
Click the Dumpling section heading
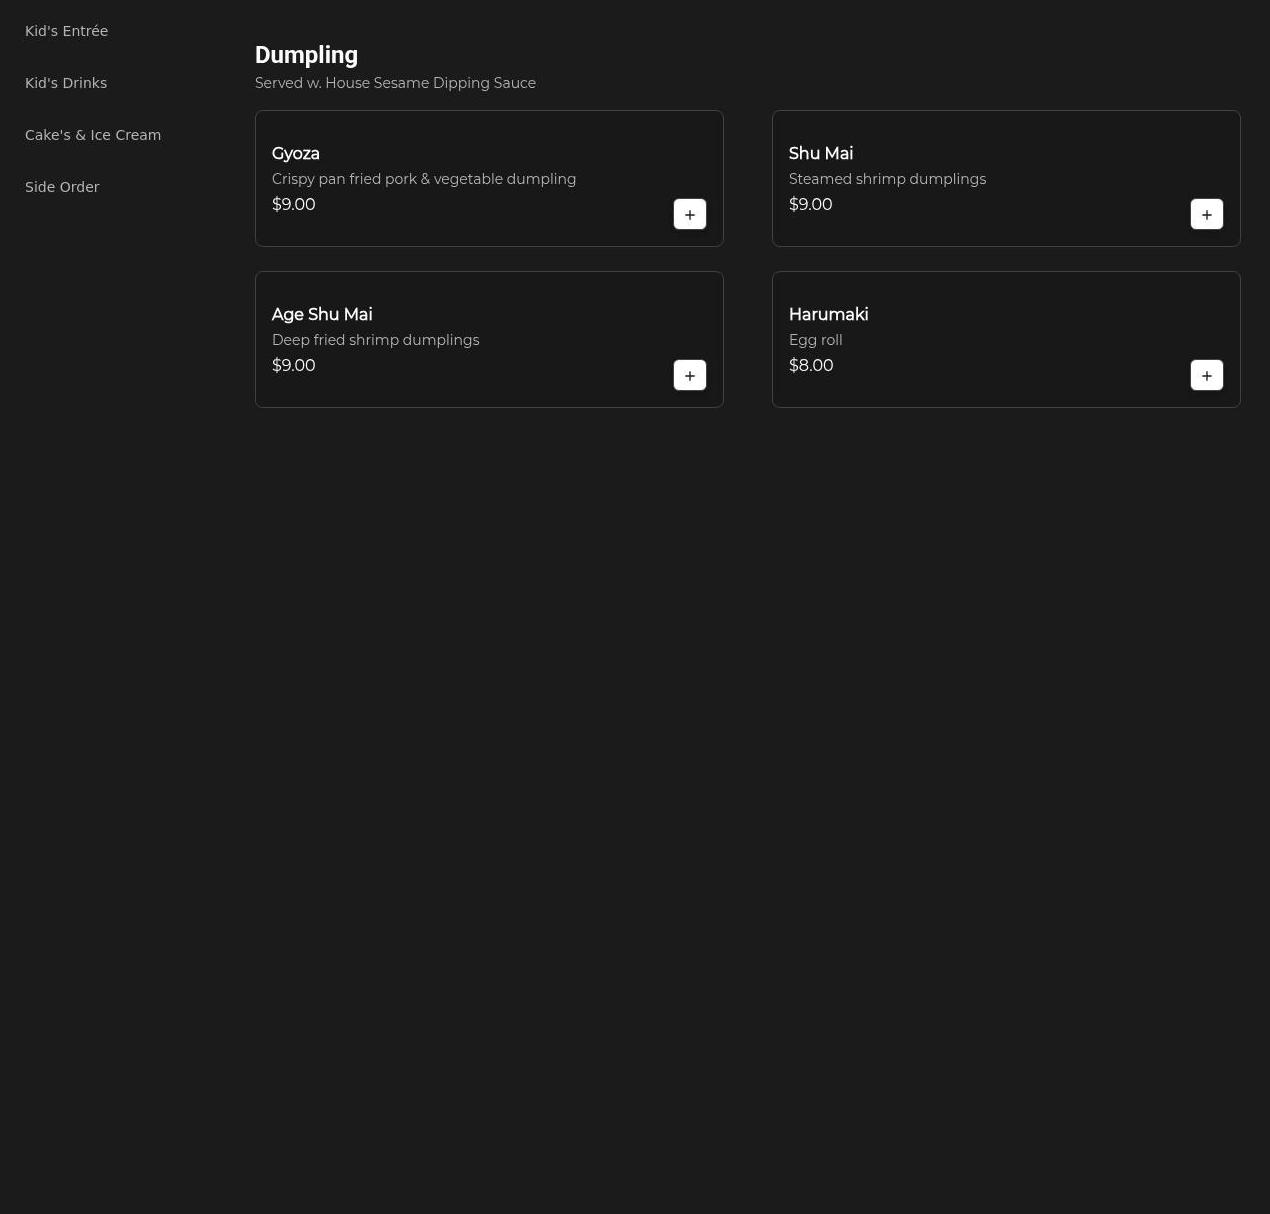click(306, 55)
